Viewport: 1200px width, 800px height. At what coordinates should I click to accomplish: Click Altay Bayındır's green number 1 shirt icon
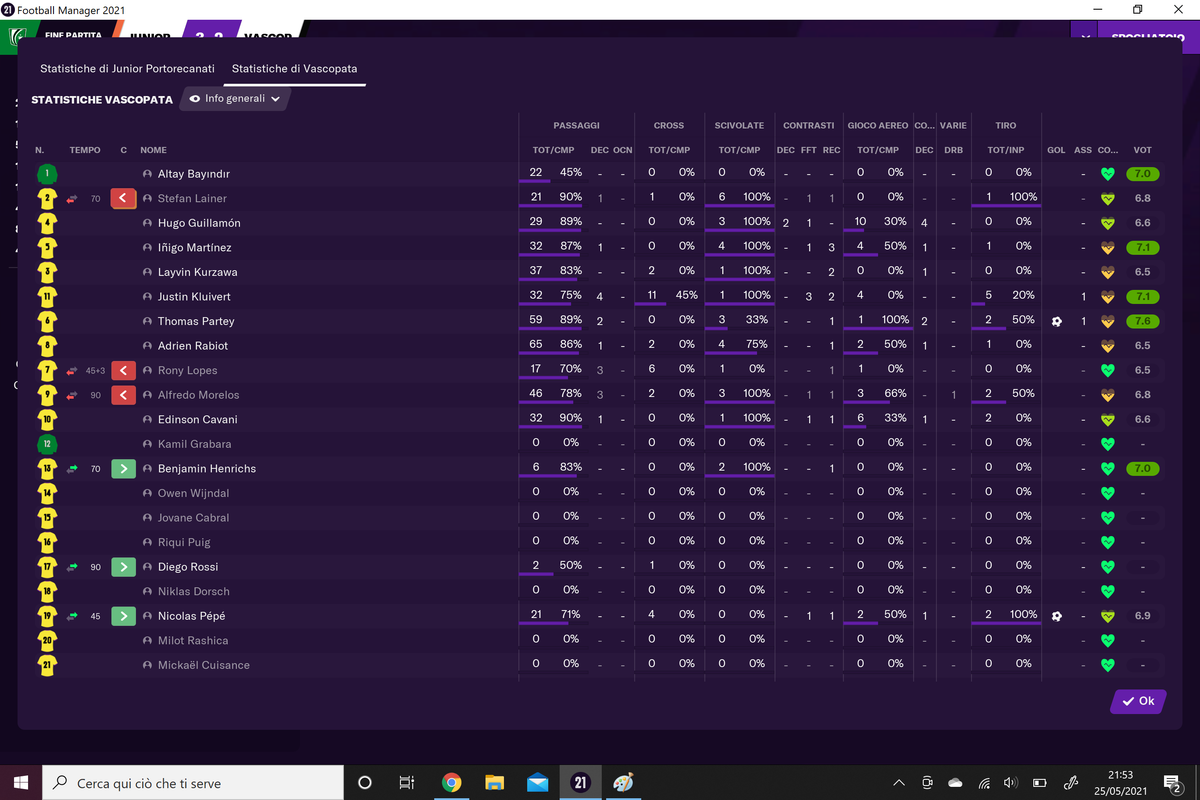[x=47, y=174]
